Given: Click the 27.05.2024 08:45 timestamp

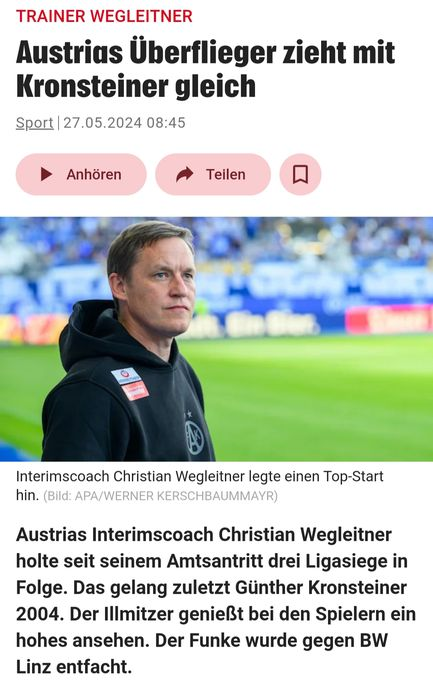Looking at the screenshot, I should pos(124,123).
